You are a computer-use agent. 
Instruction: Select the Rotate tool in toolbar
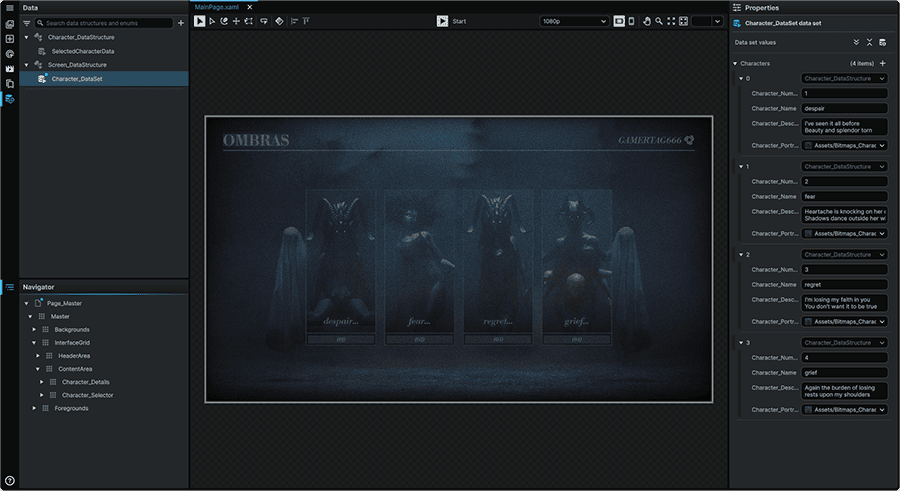coord(224,21)
